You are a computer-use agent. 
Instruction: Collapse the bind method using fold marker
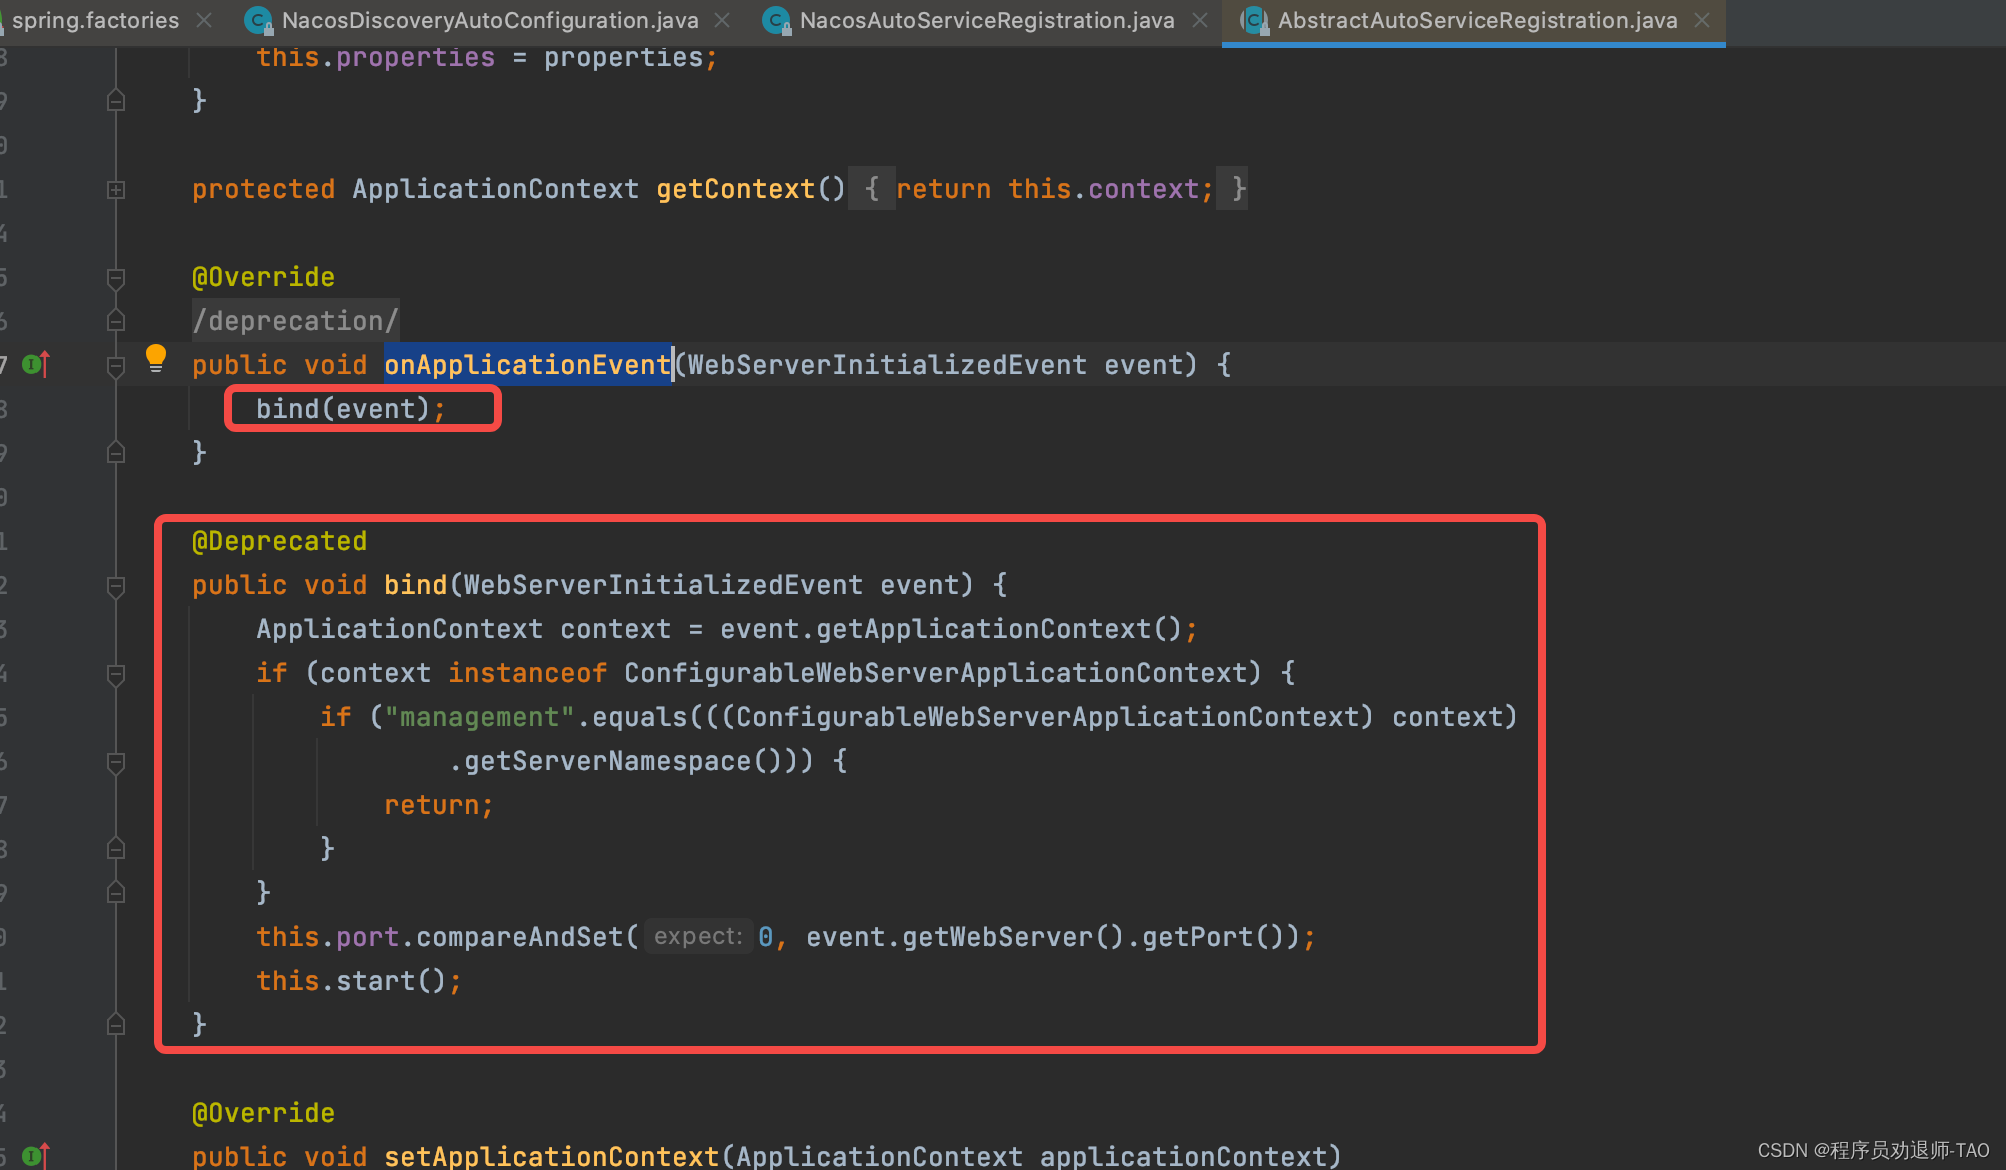coord(116,586)
